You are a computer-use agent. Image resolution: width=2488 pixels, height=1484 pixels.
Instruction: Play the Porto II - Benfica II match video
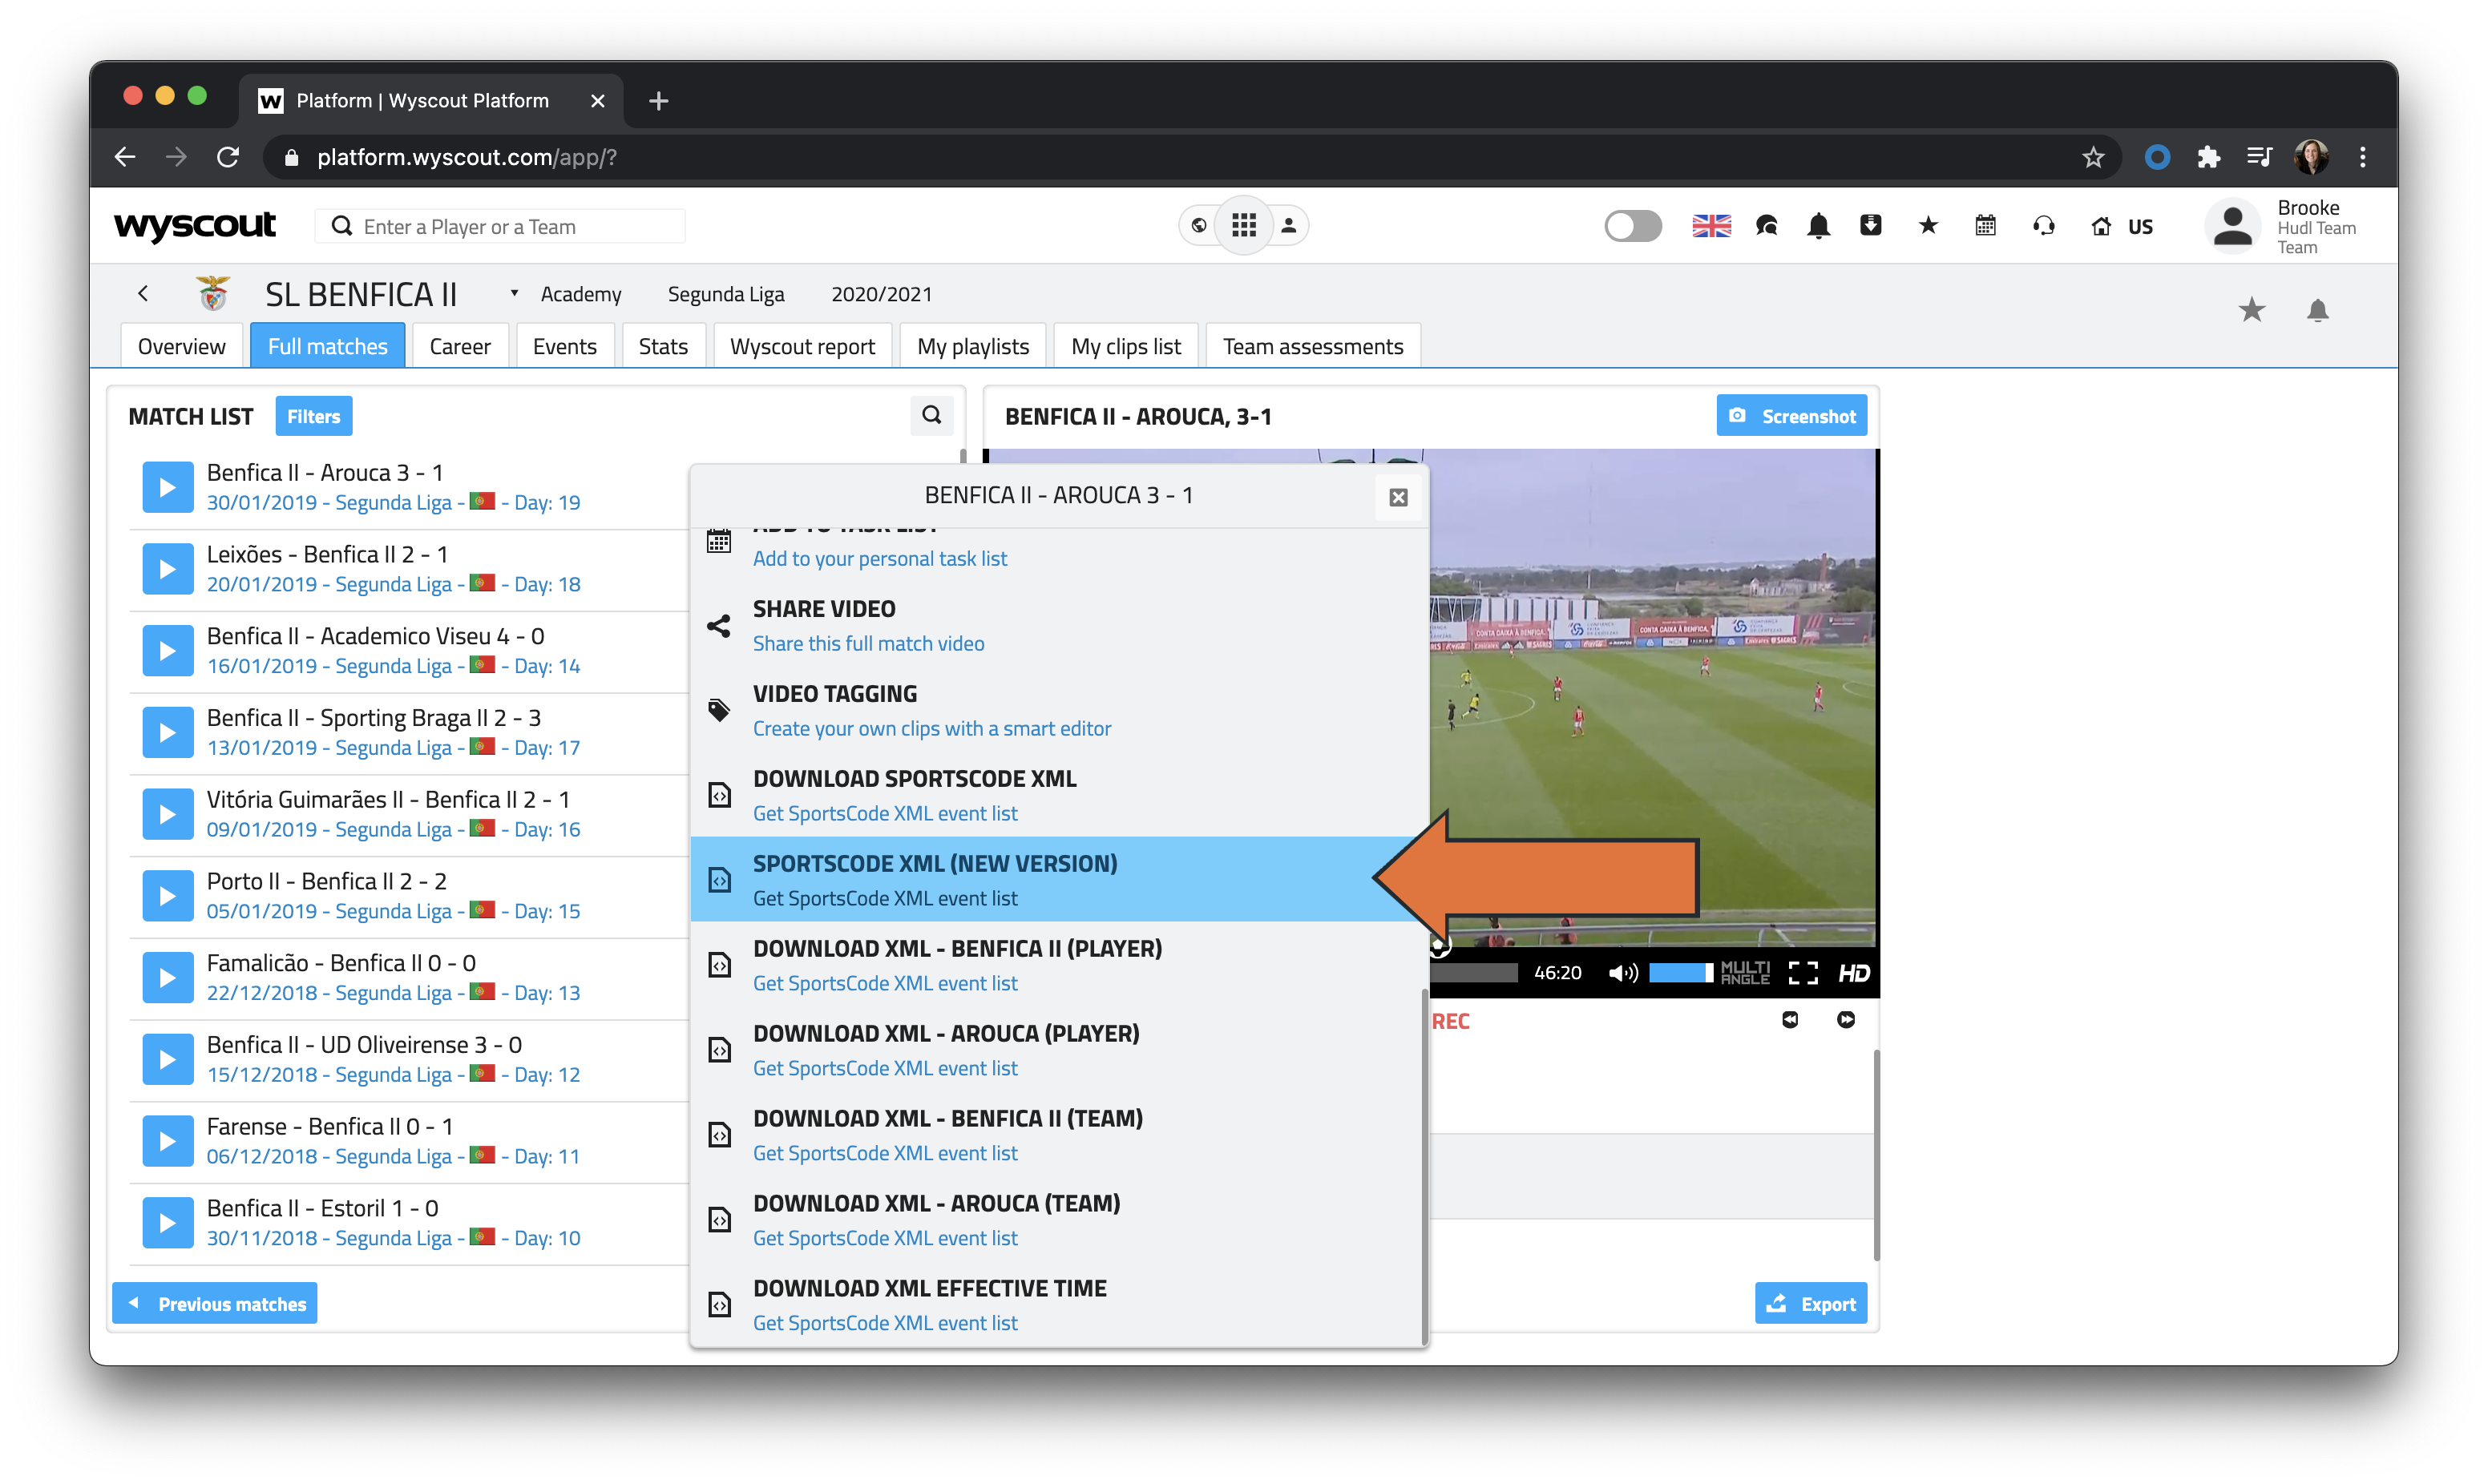pyautogui.click(x=167, y=895)
